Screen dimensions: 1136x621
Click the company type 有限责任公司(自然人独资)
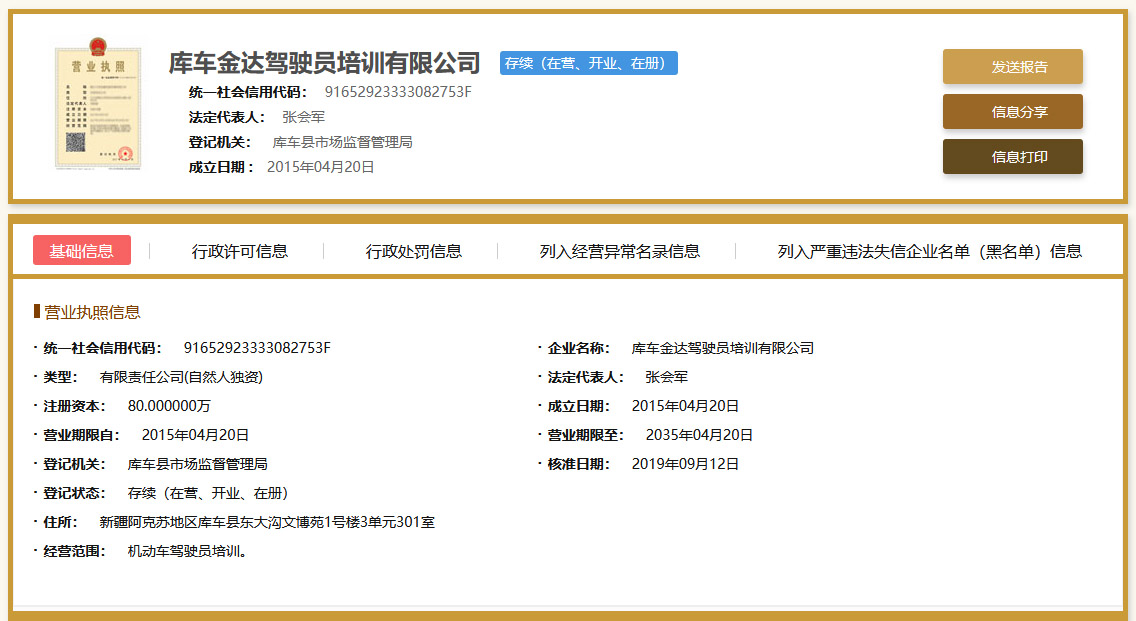pyautogui.click(x=181, y=377)
